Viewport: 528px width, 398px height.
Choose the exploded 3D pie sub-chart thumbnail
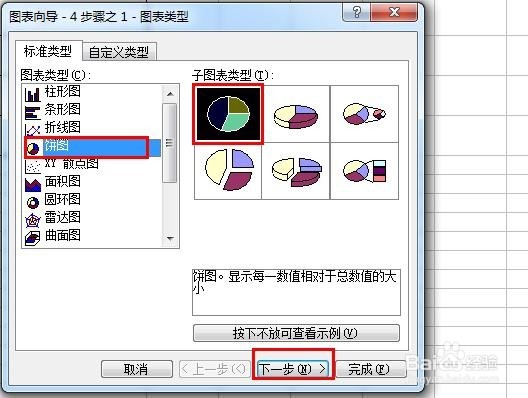(x=296, y=171)
